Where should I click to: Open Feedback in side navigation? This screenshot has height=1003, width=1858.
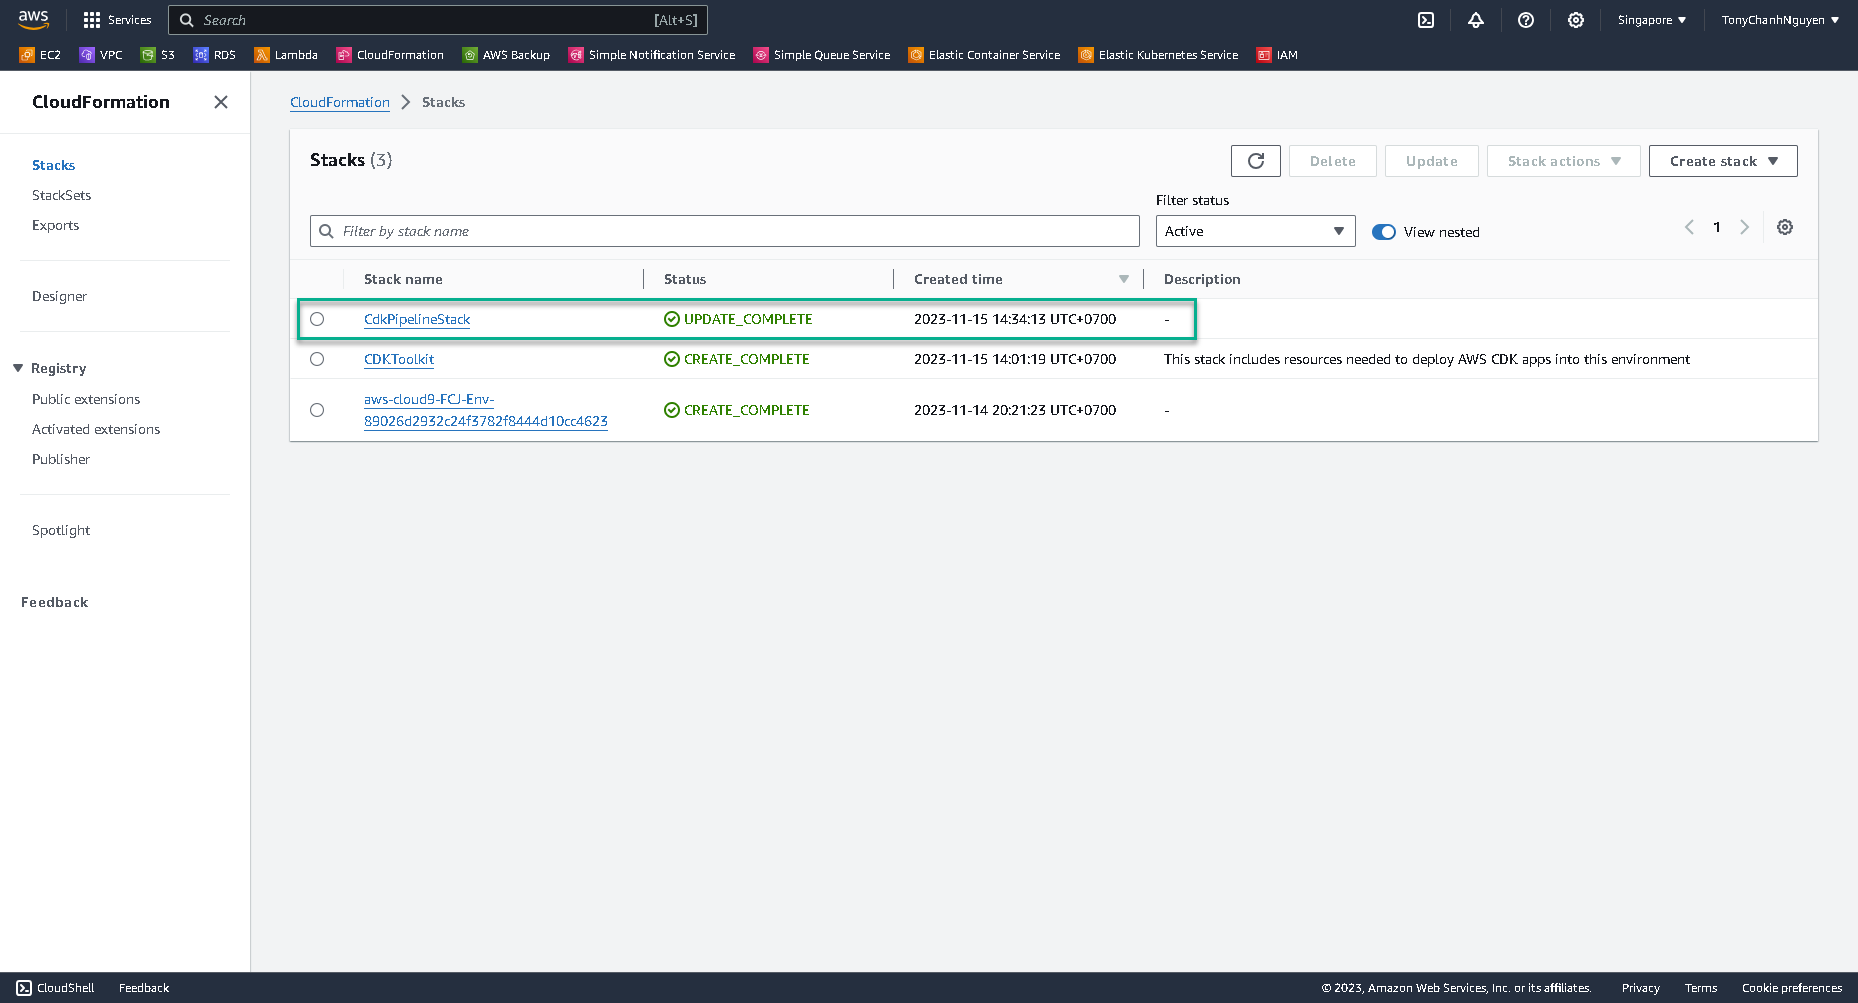(55, 602)
